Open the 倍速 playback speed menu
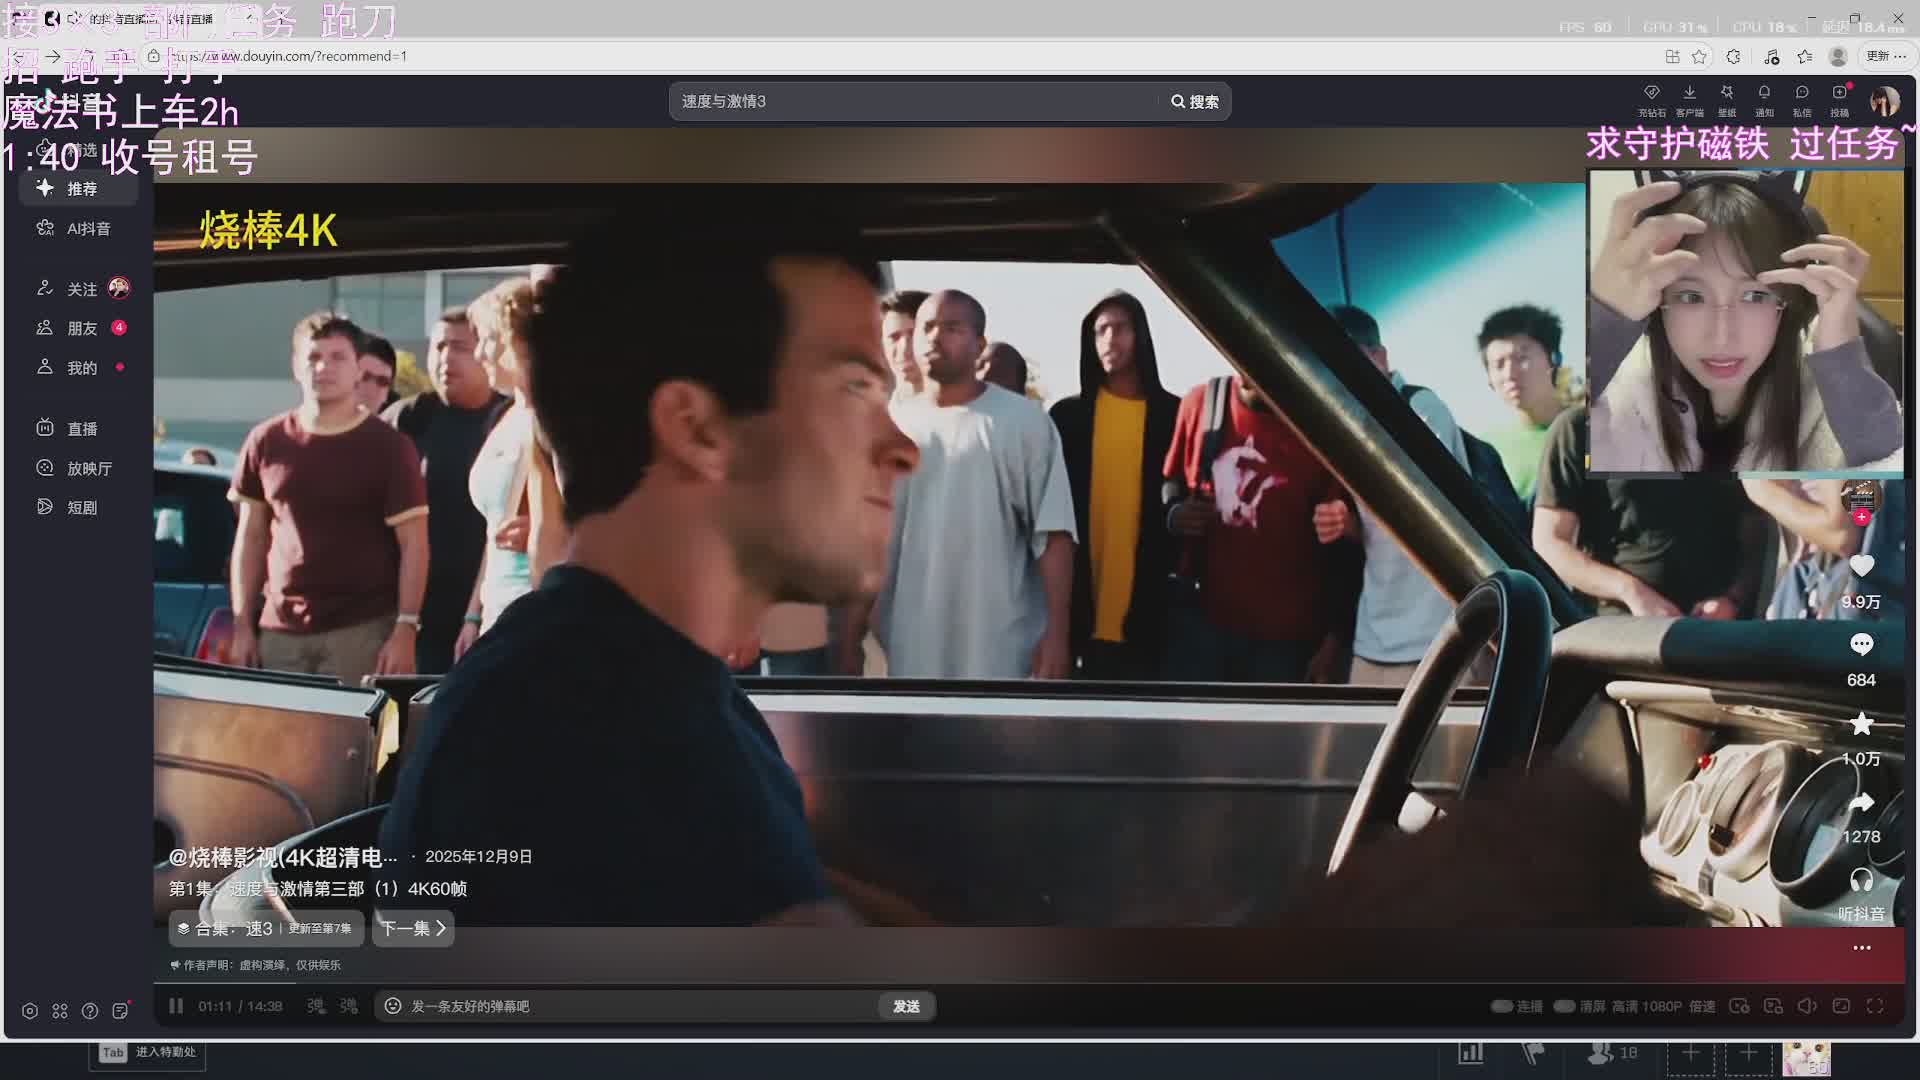1920x1080 pixels. pos(1702,1006)
